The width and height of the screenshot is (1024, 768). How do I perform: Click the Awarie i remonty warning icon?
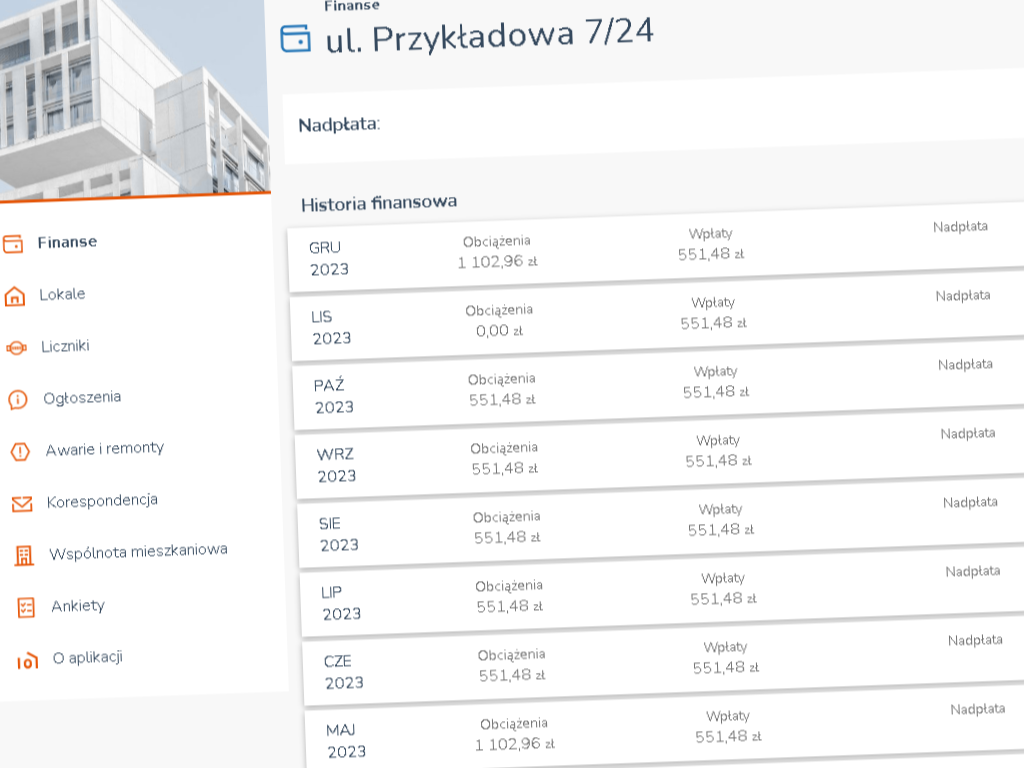20,452
